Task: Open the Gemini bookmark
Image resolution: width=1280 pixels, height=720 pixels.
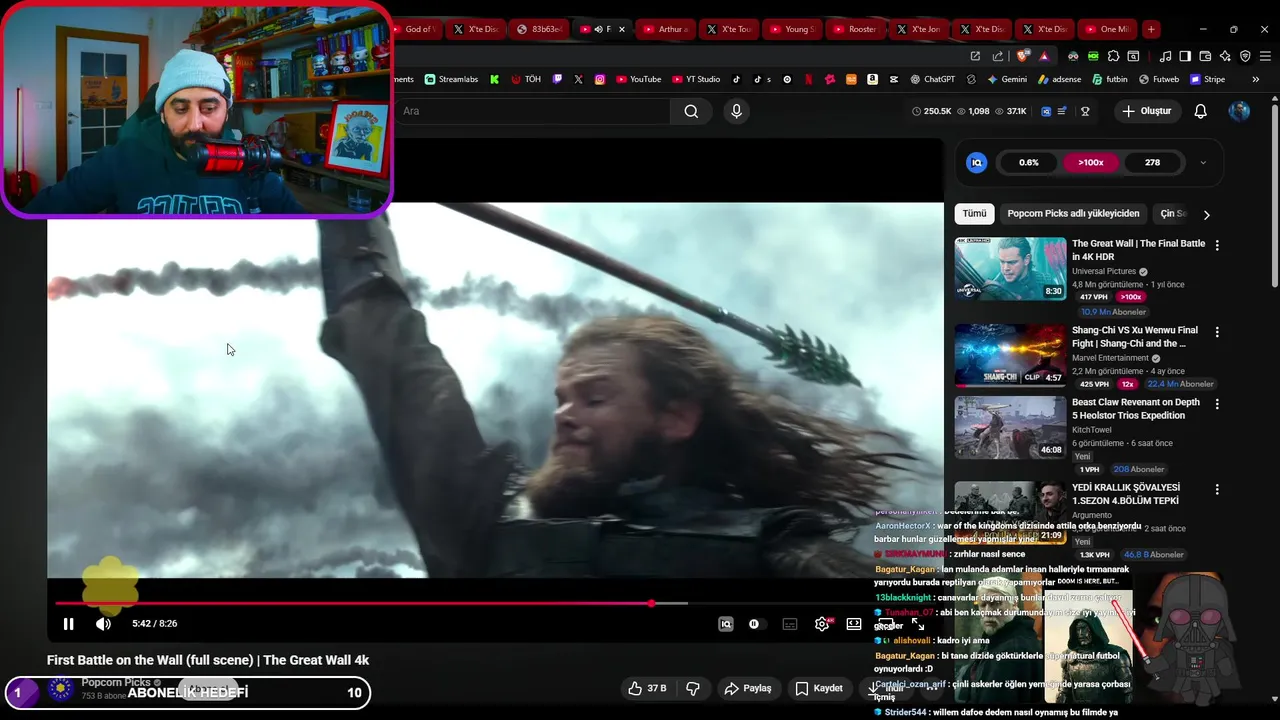Action: (1007, 79)
